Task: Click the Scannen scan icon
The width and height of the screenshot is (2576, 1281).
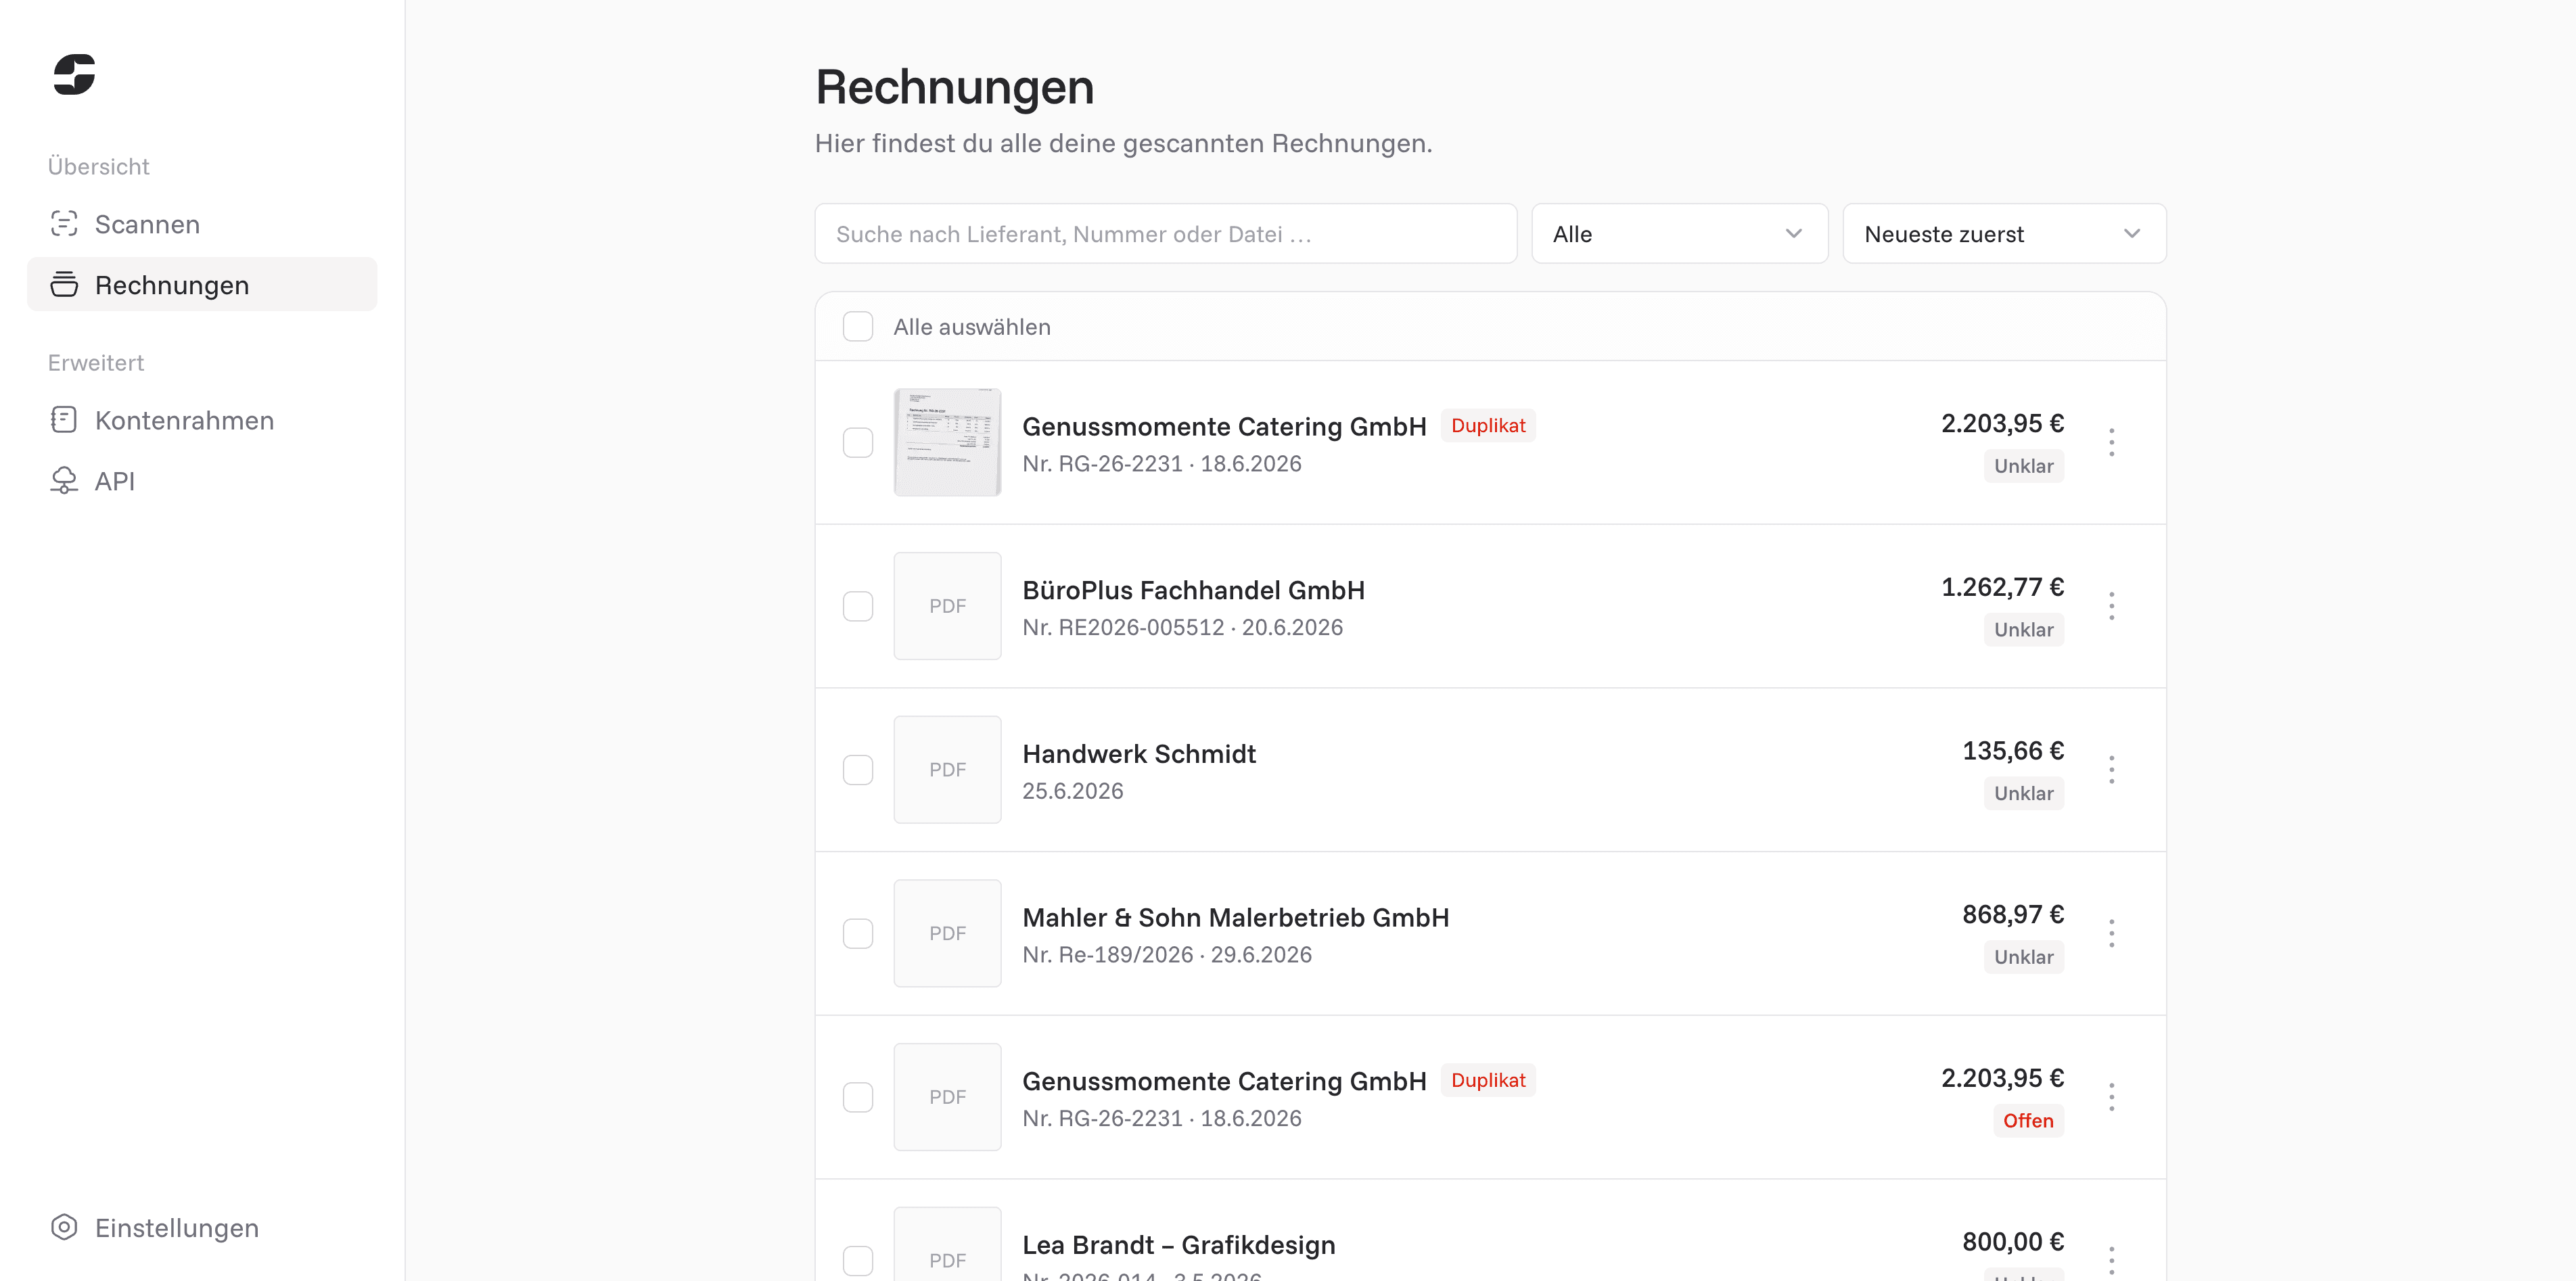Action: pos(64,224)
